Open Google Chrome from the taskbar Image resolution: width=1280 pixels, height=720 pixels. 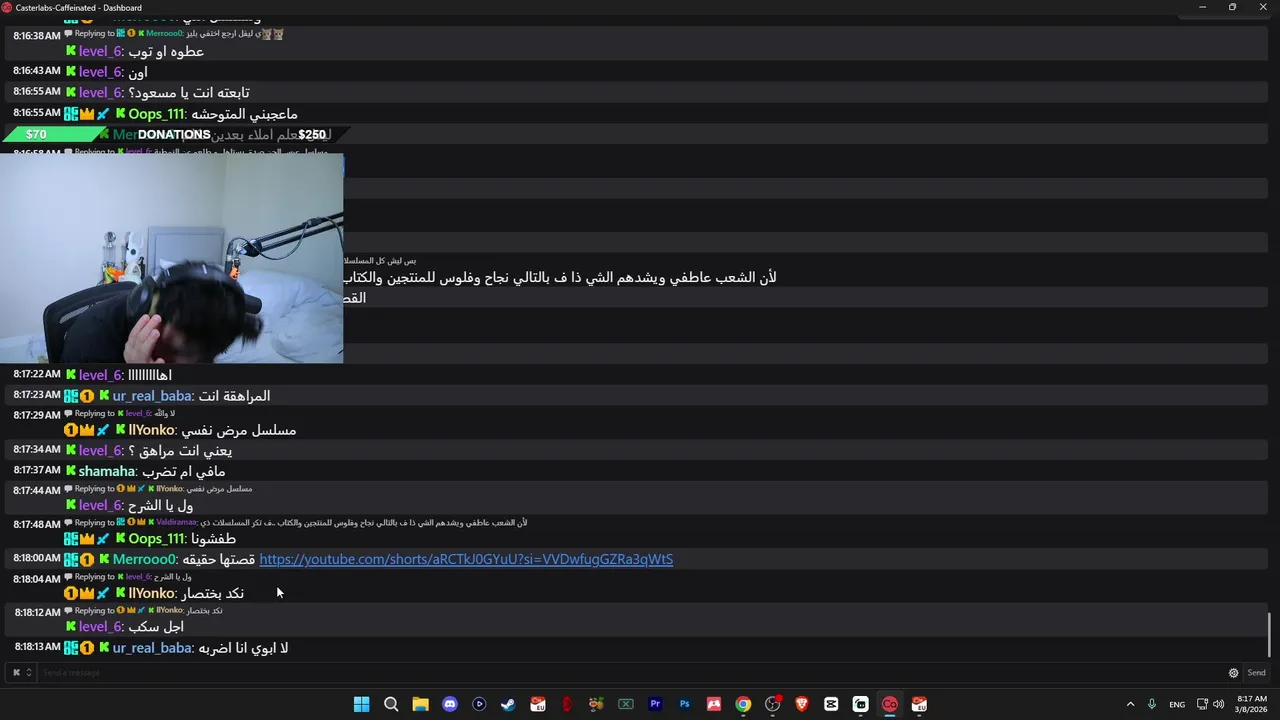point(743,704)
